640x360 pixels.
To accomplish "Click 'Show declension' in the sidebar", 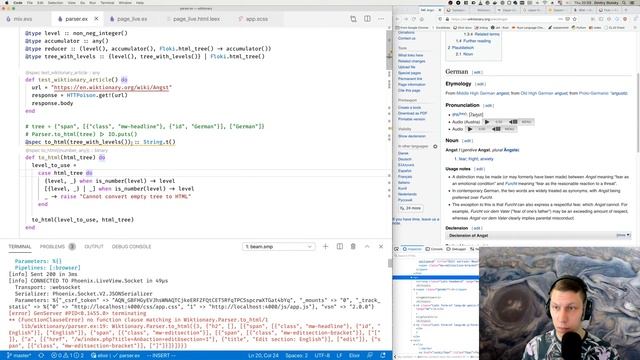I will [x=412, y=136].
